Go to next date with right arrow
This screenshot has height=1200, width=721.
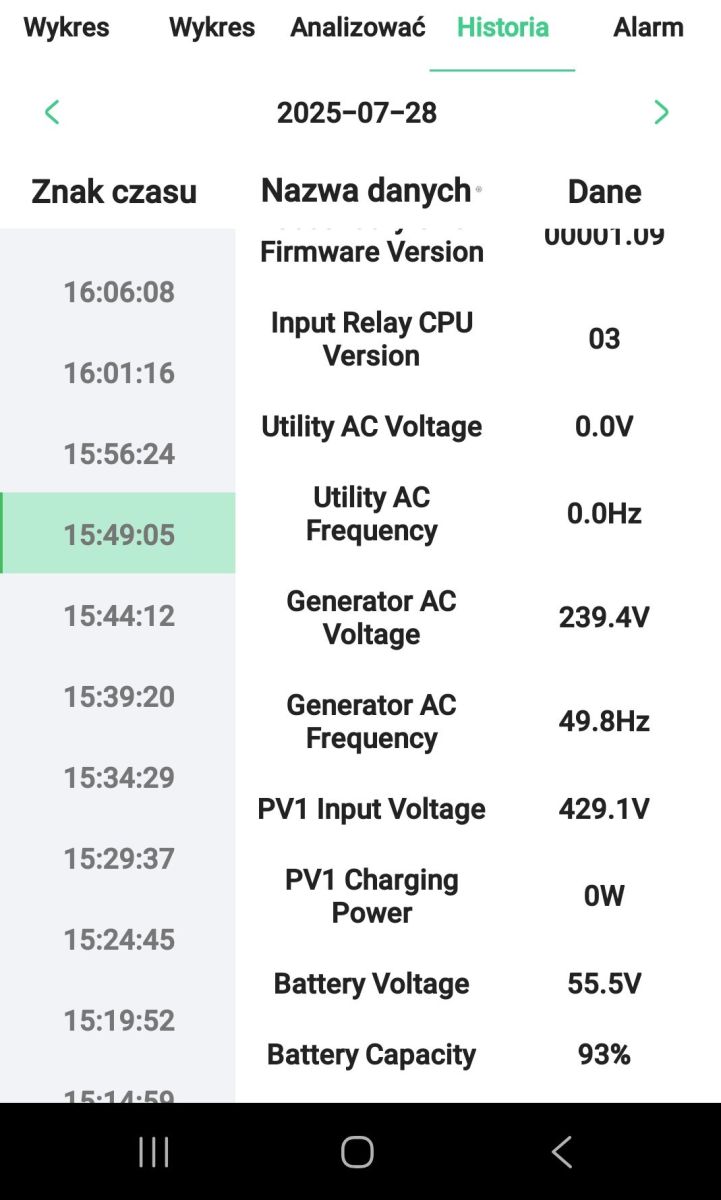660,112
